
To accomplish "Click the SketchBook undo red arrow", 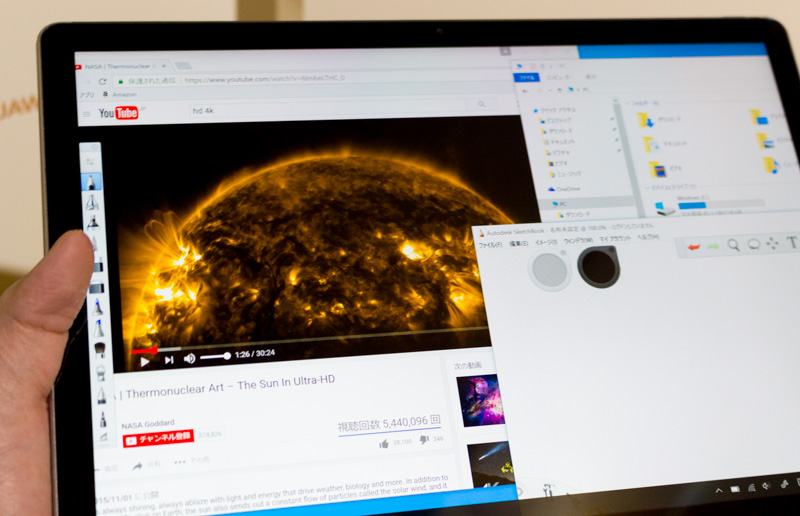I will [x=693, y=248].
